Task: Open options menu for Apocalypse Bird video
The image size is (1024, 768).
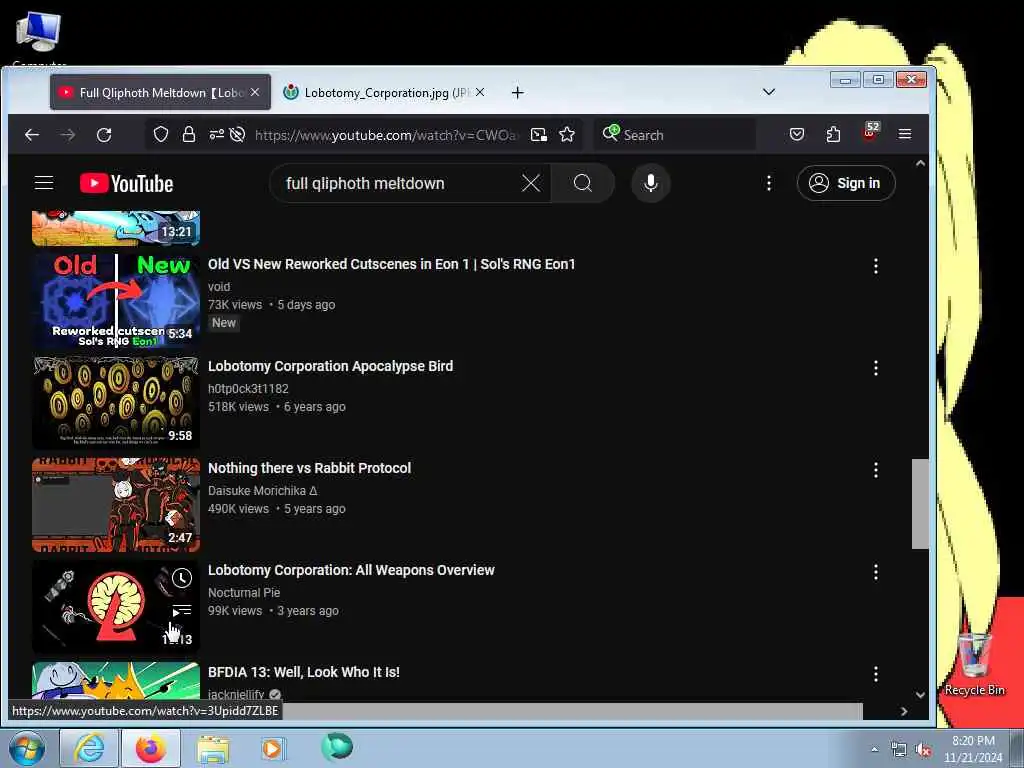Action: [x=875, y=368]
